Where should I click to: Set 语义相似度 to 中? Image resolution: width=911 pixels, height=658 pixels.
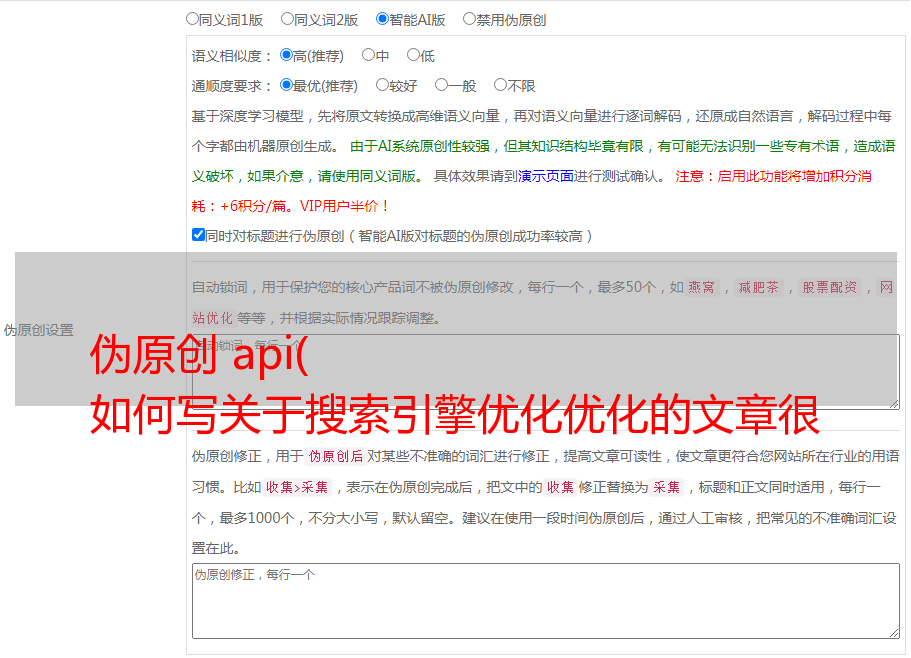(369, 56)
